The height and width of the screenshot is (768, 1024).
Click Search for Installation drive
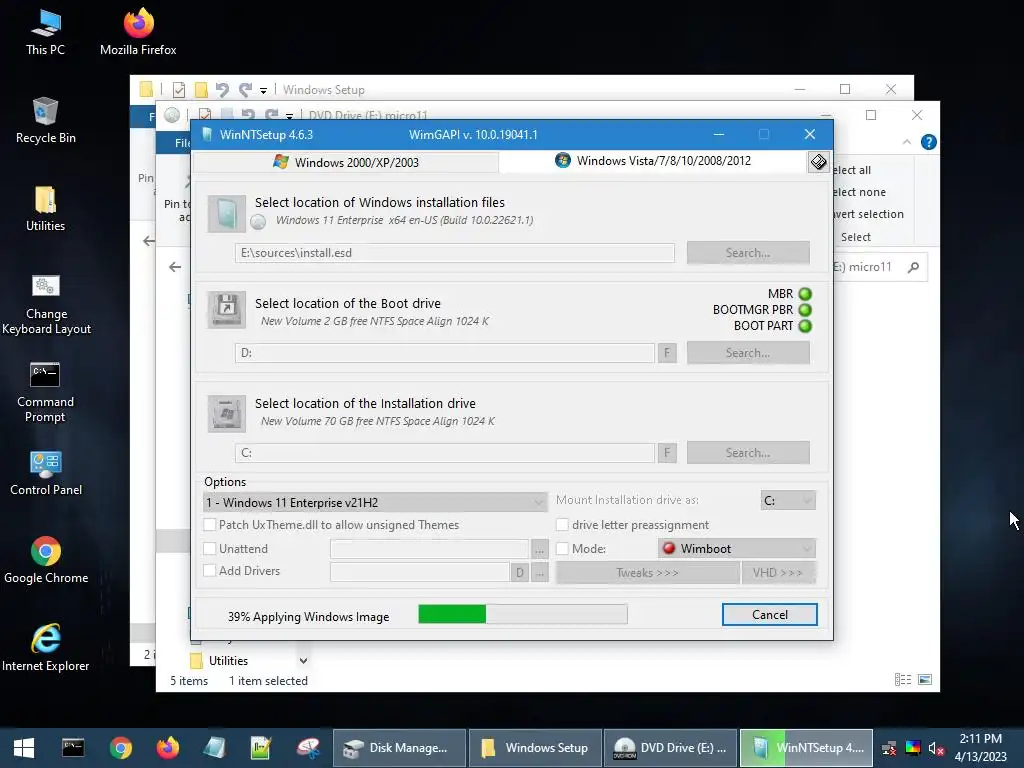point(748,453)
